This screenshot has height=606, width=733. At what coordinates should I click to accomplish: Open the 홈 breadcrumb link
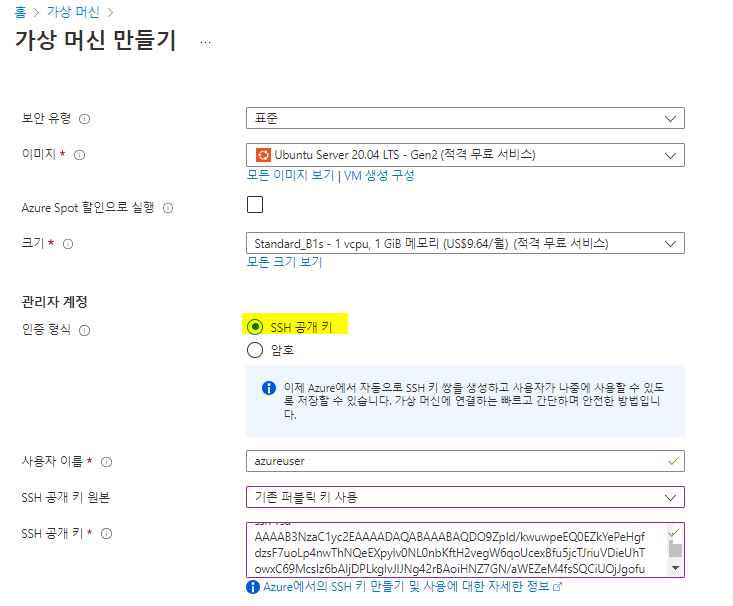pos(21,12)
